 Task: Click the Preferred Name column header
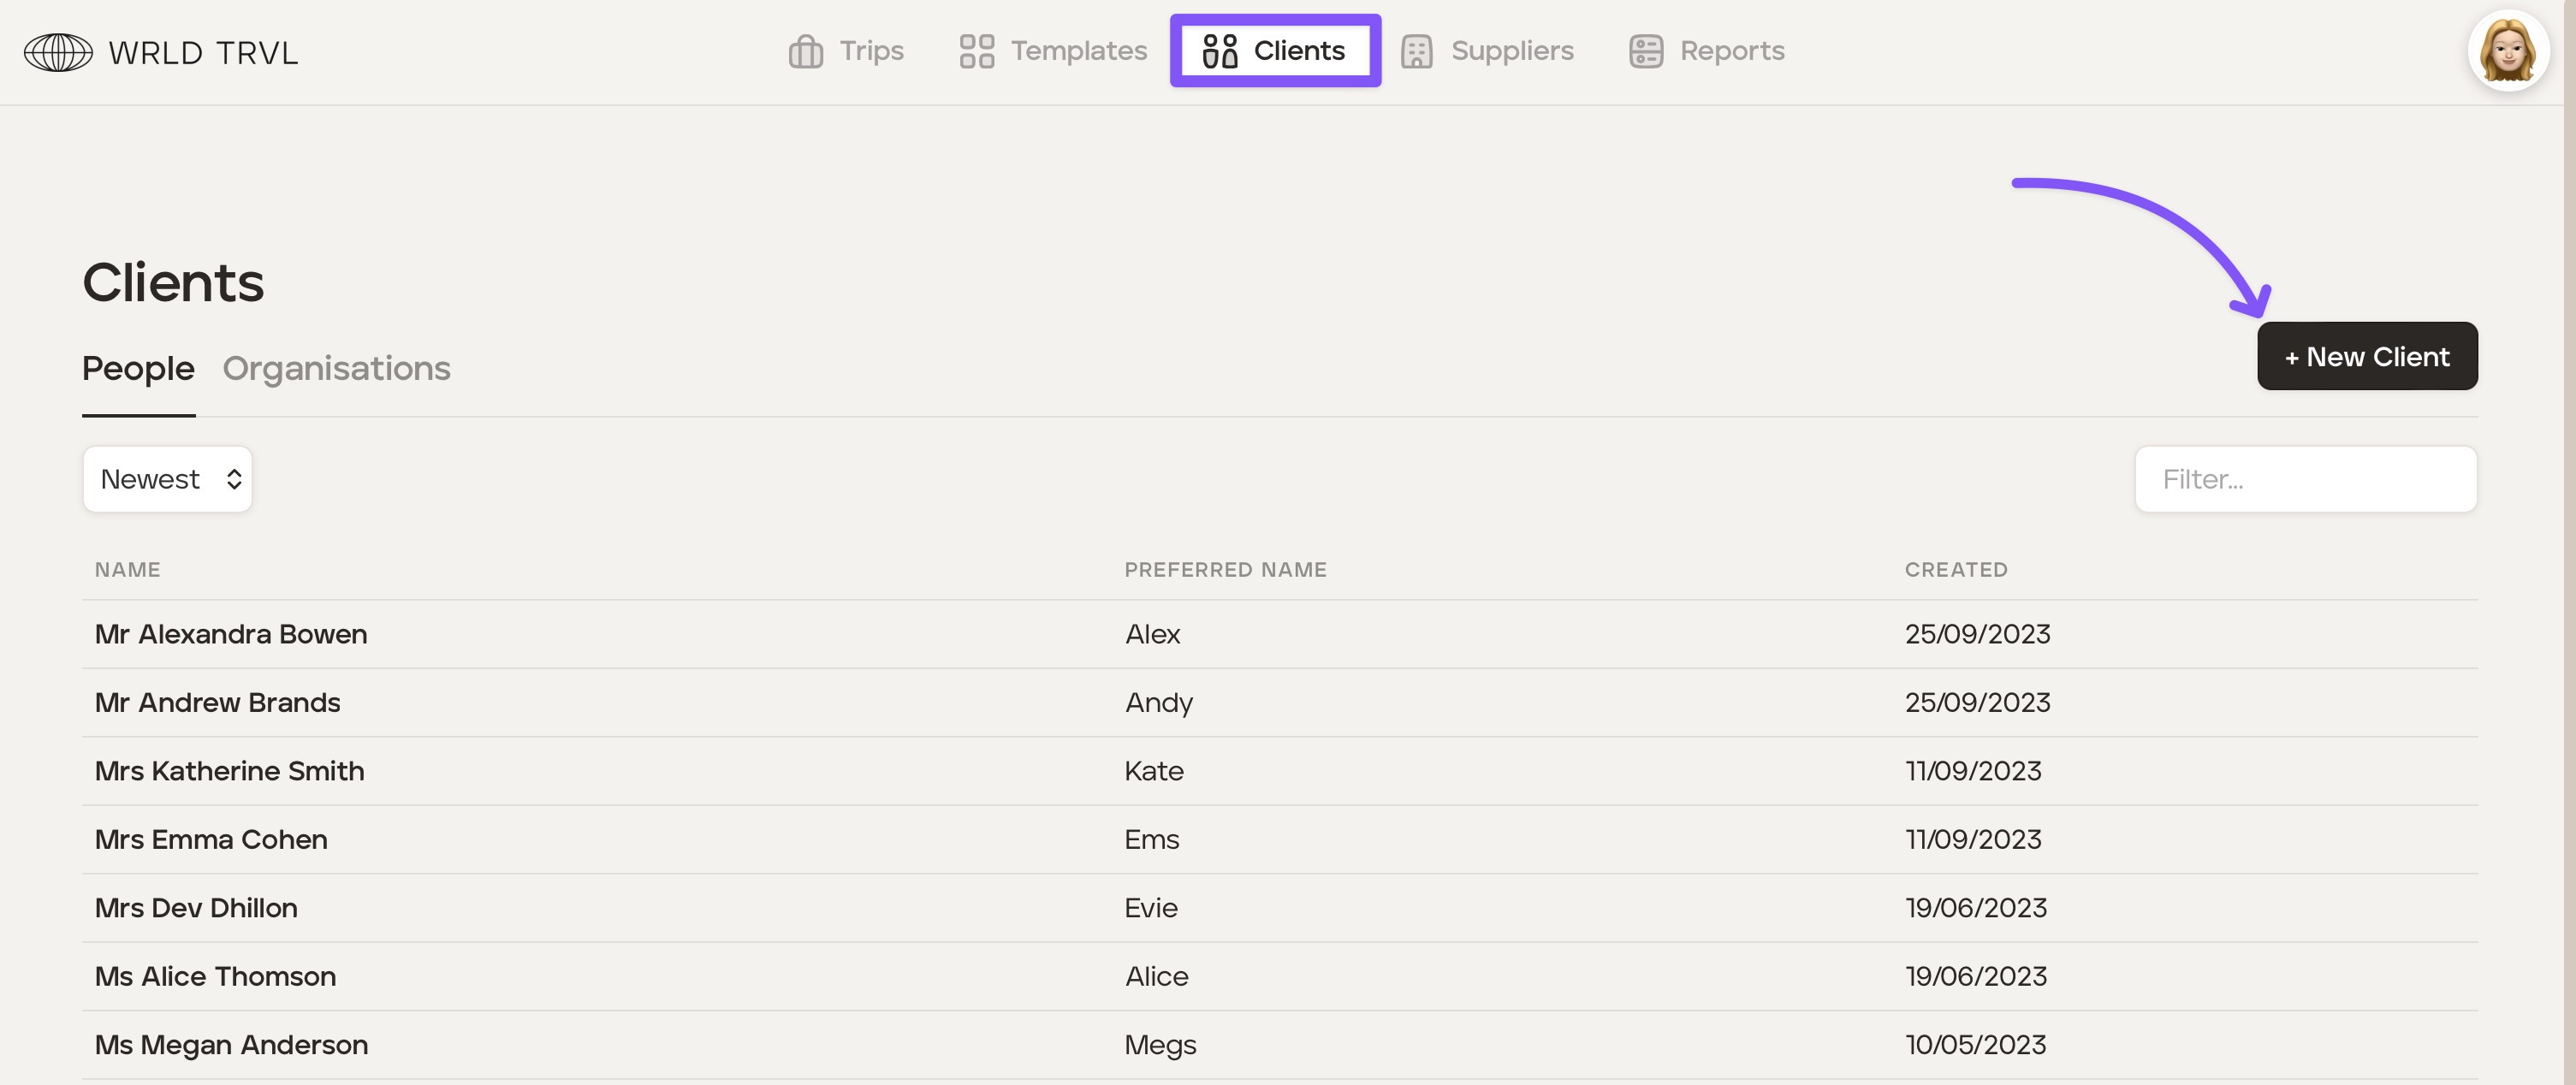tap(1225, 570)
